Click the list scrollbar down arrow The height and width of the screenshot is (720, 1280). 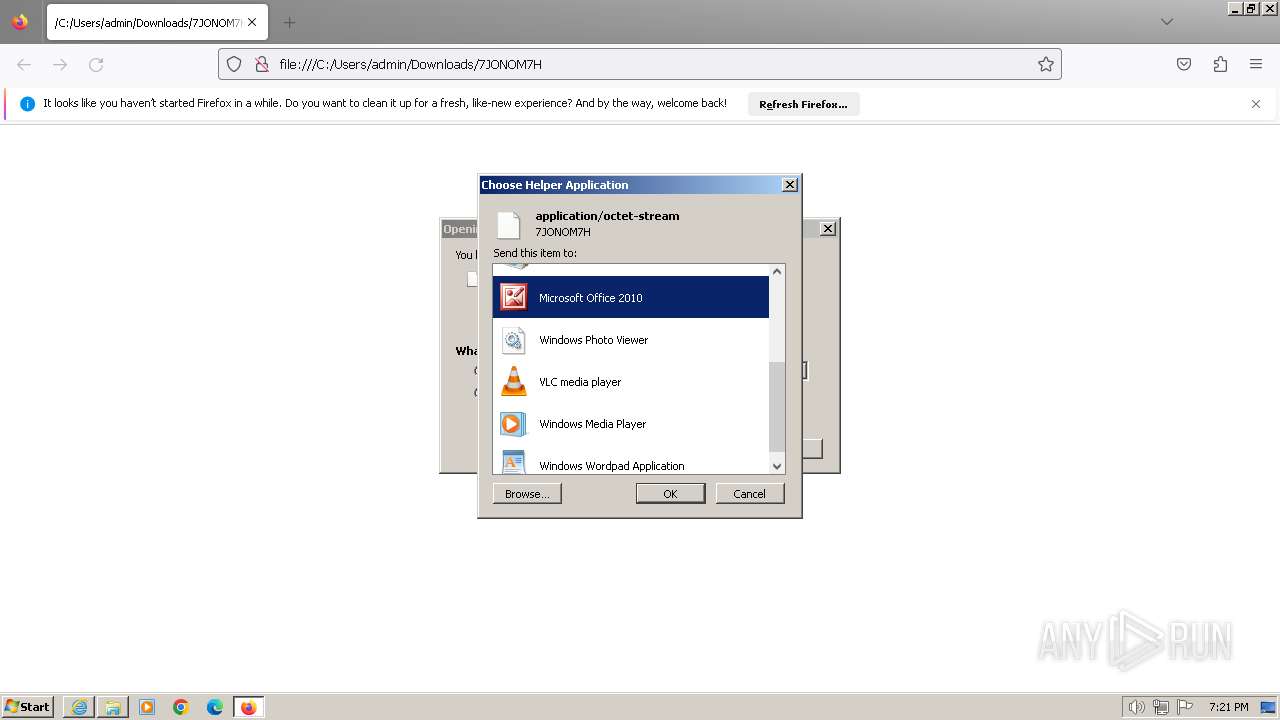tap(777, 466)
